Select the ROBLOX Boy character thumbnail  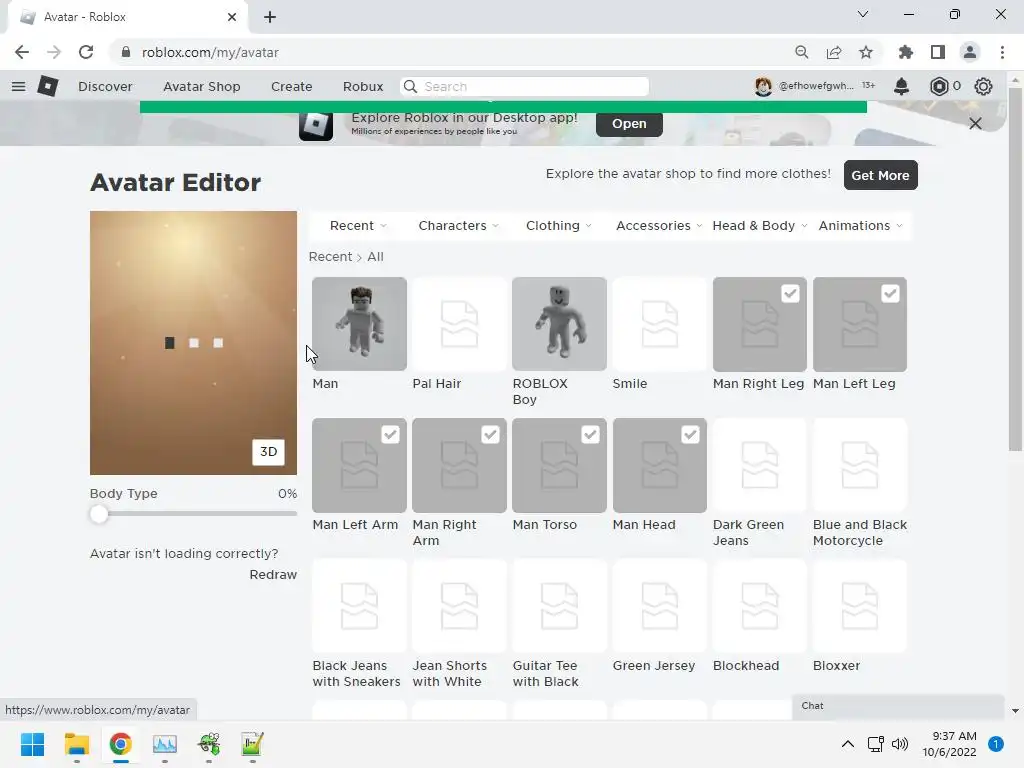(x=559, y=324)
